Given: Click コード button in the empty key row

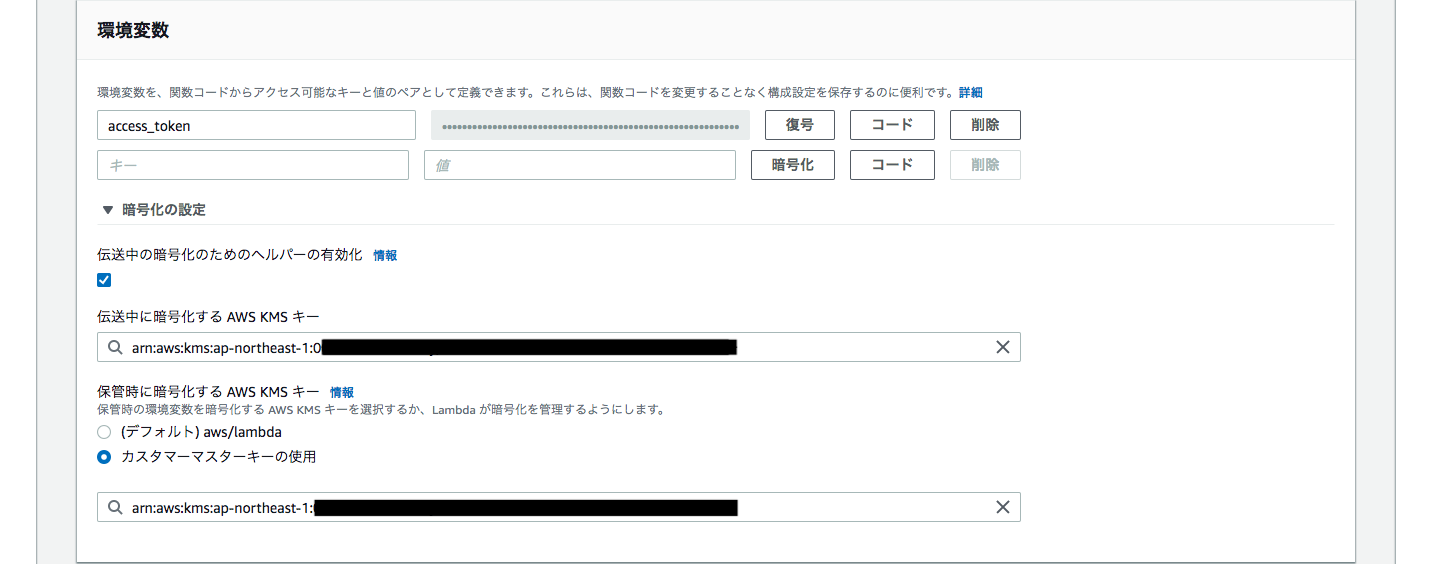Looking at the screenshot, I should click(x=892, y=165).
